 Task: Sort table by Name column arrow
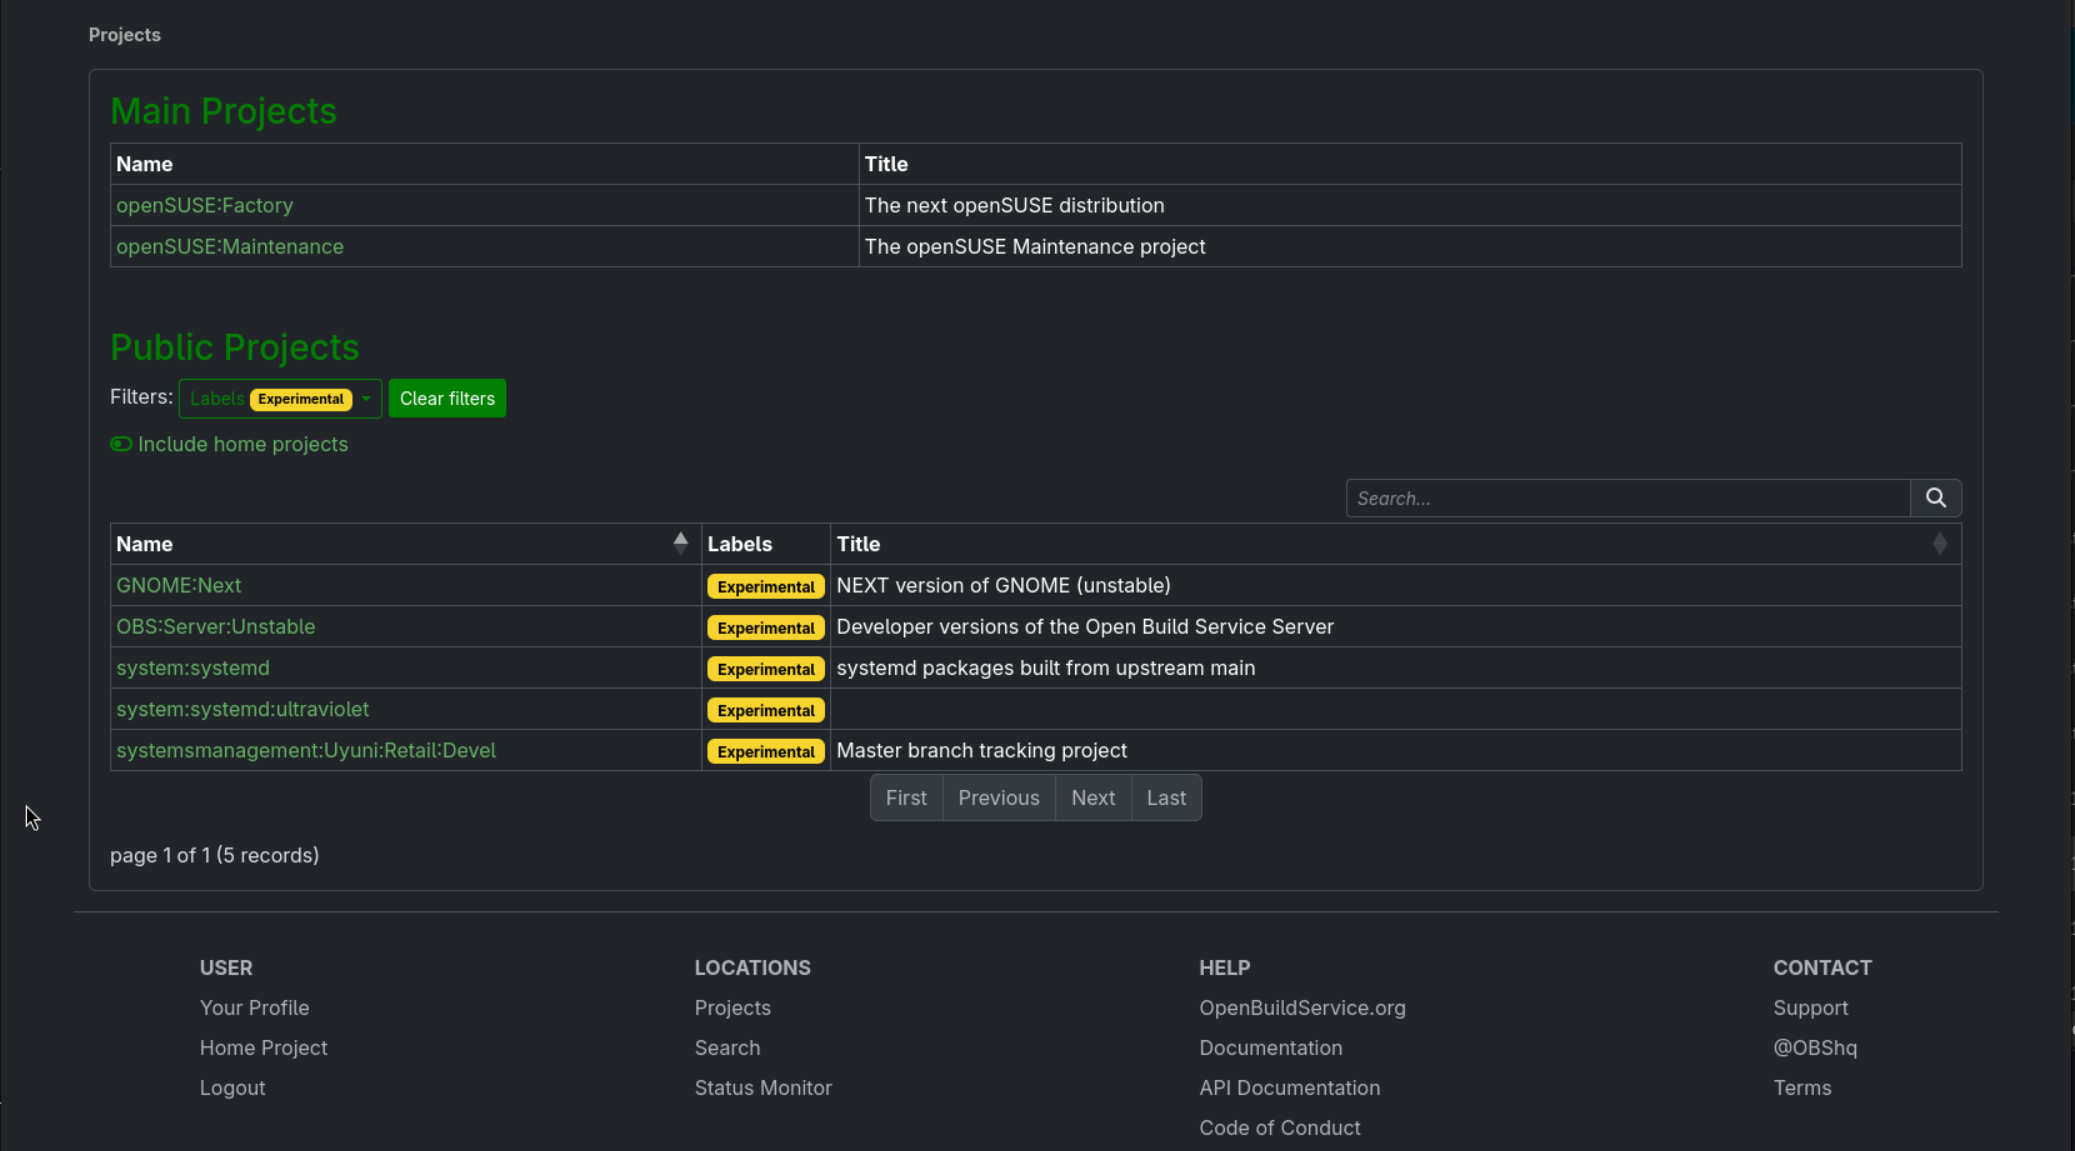[x=680, y=543]
